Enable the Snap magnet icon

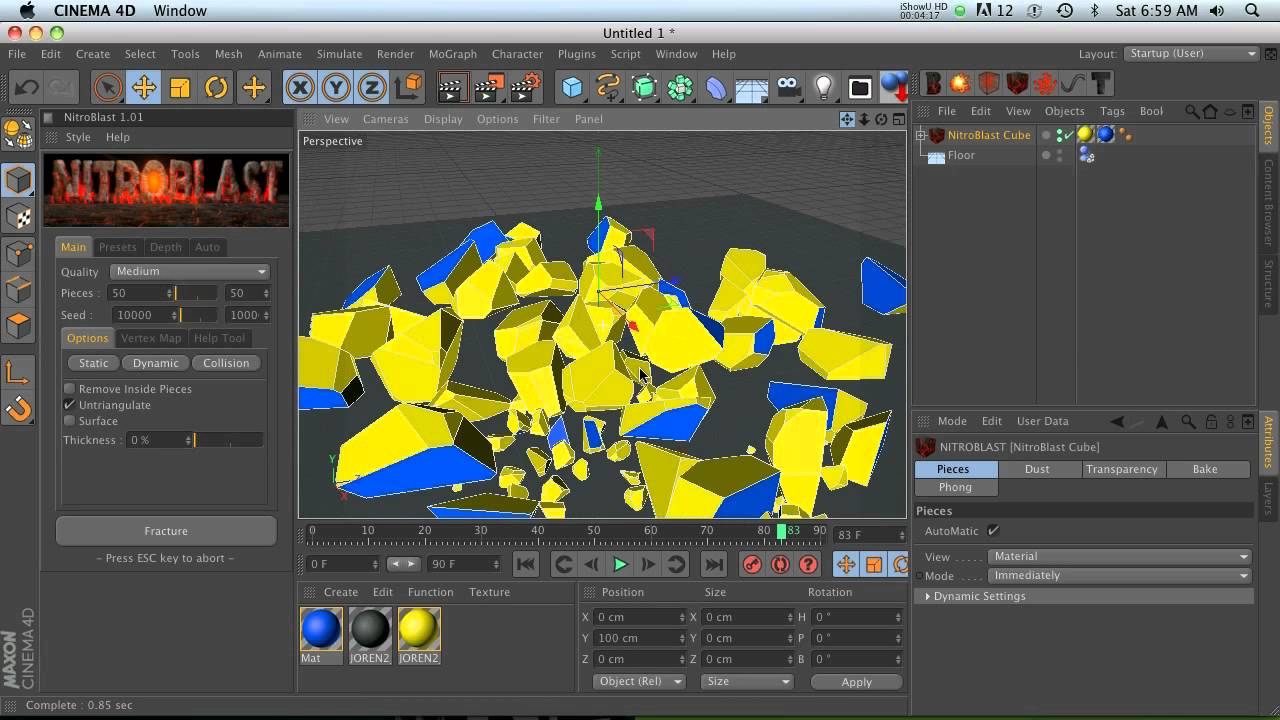18,408
